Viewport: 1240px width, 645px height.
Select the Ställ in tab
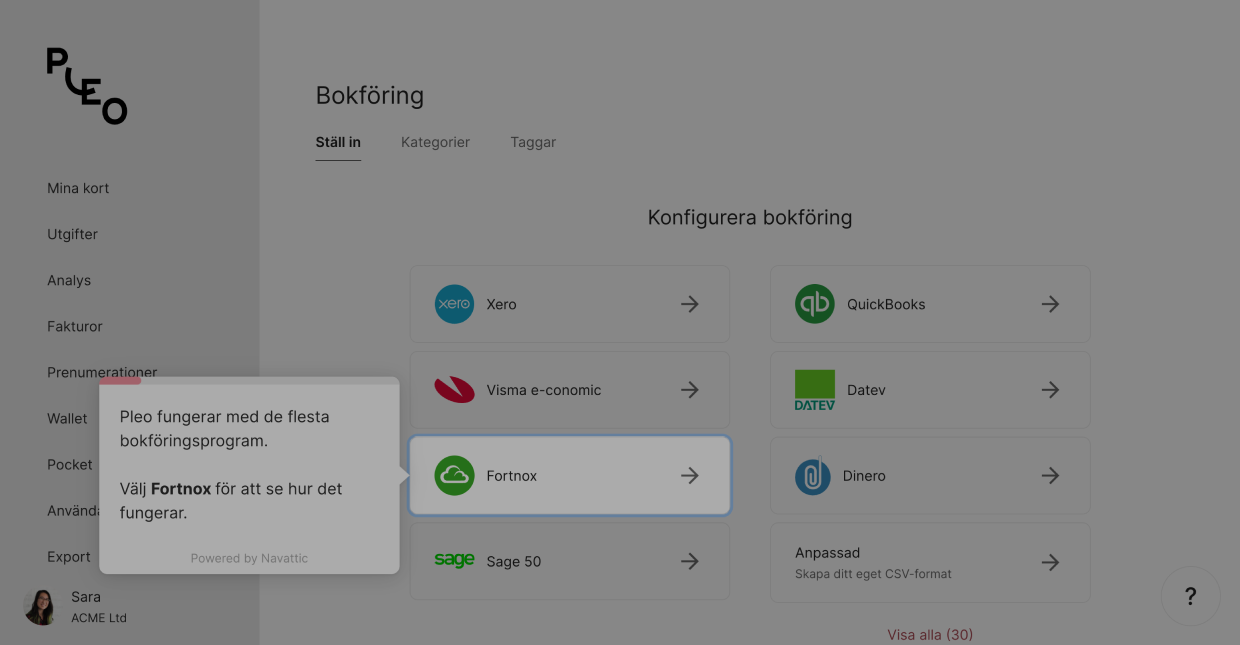(338, 142)
